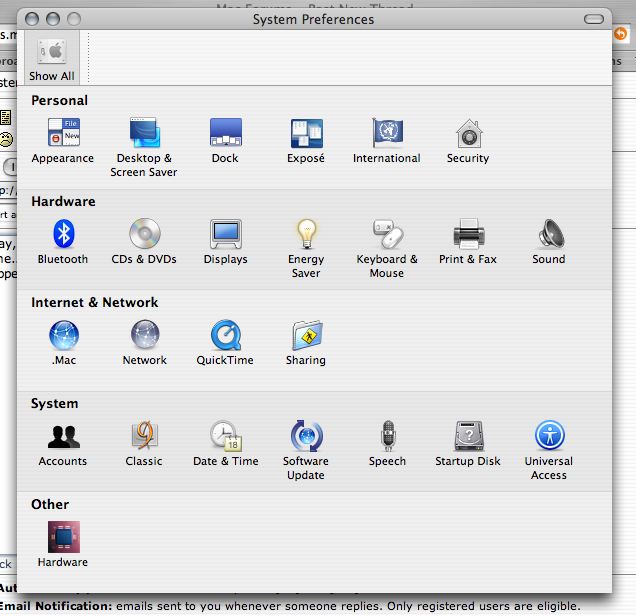Image resolution: width=636 pixels, height=616 pixels.
Task: Open the Appearance preference pane
Action: 63,141
